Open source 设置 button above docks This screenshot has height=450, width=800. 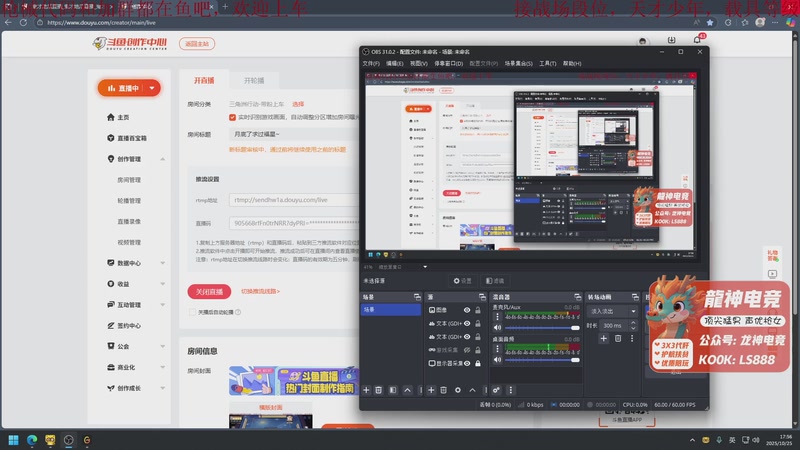[462, 281]
